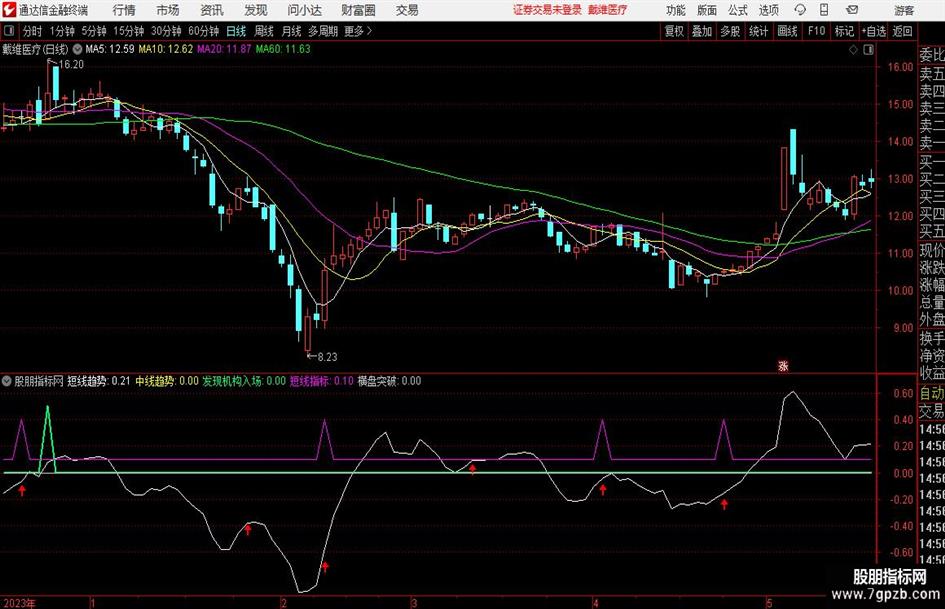The width and height of the screenshot is (945, 609).
Task: Open the 市场 menu
Action: [x=168, y=10]
